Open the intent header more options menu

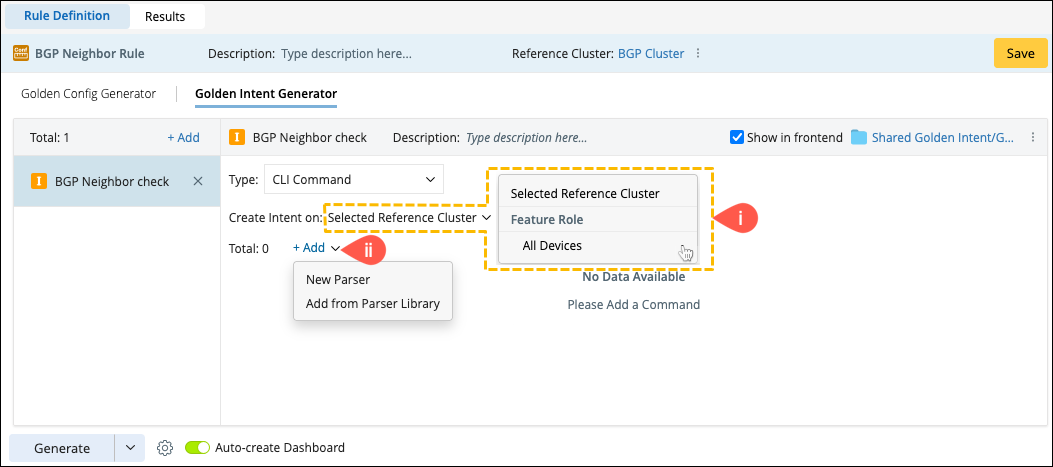tap(1031, 138)
